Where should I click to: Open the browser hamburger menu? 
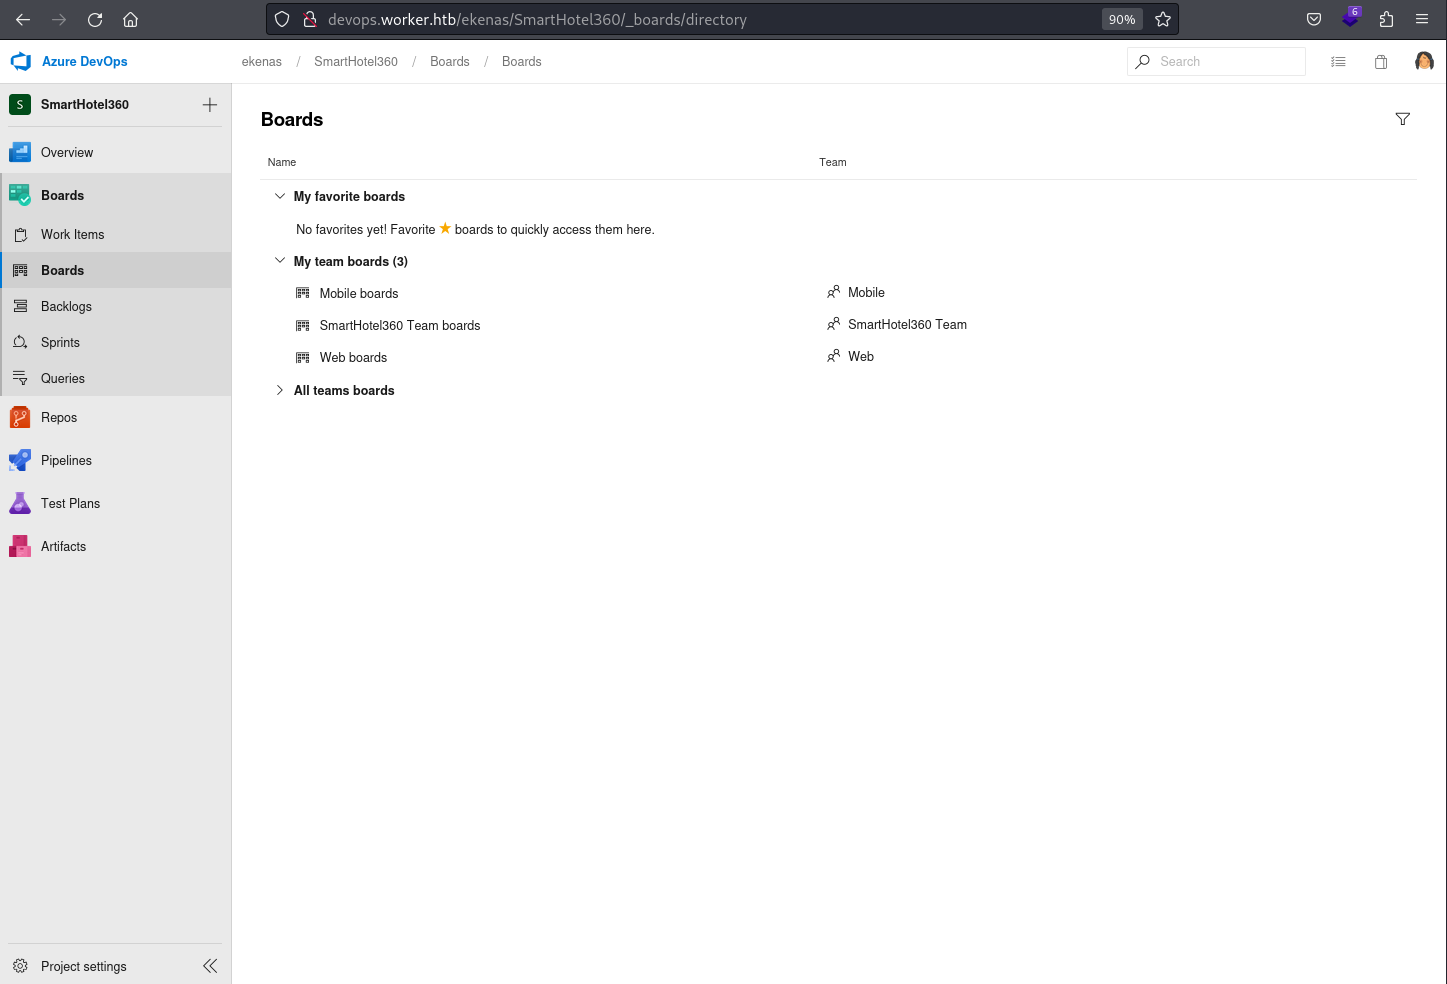coord(1422,19)
